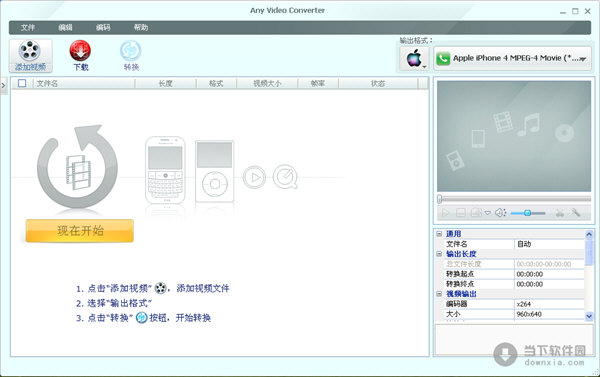600x377 pixels.
Task: Tick the select-all checkbox beside 文件名 header
Action: (x=22, y=83)
